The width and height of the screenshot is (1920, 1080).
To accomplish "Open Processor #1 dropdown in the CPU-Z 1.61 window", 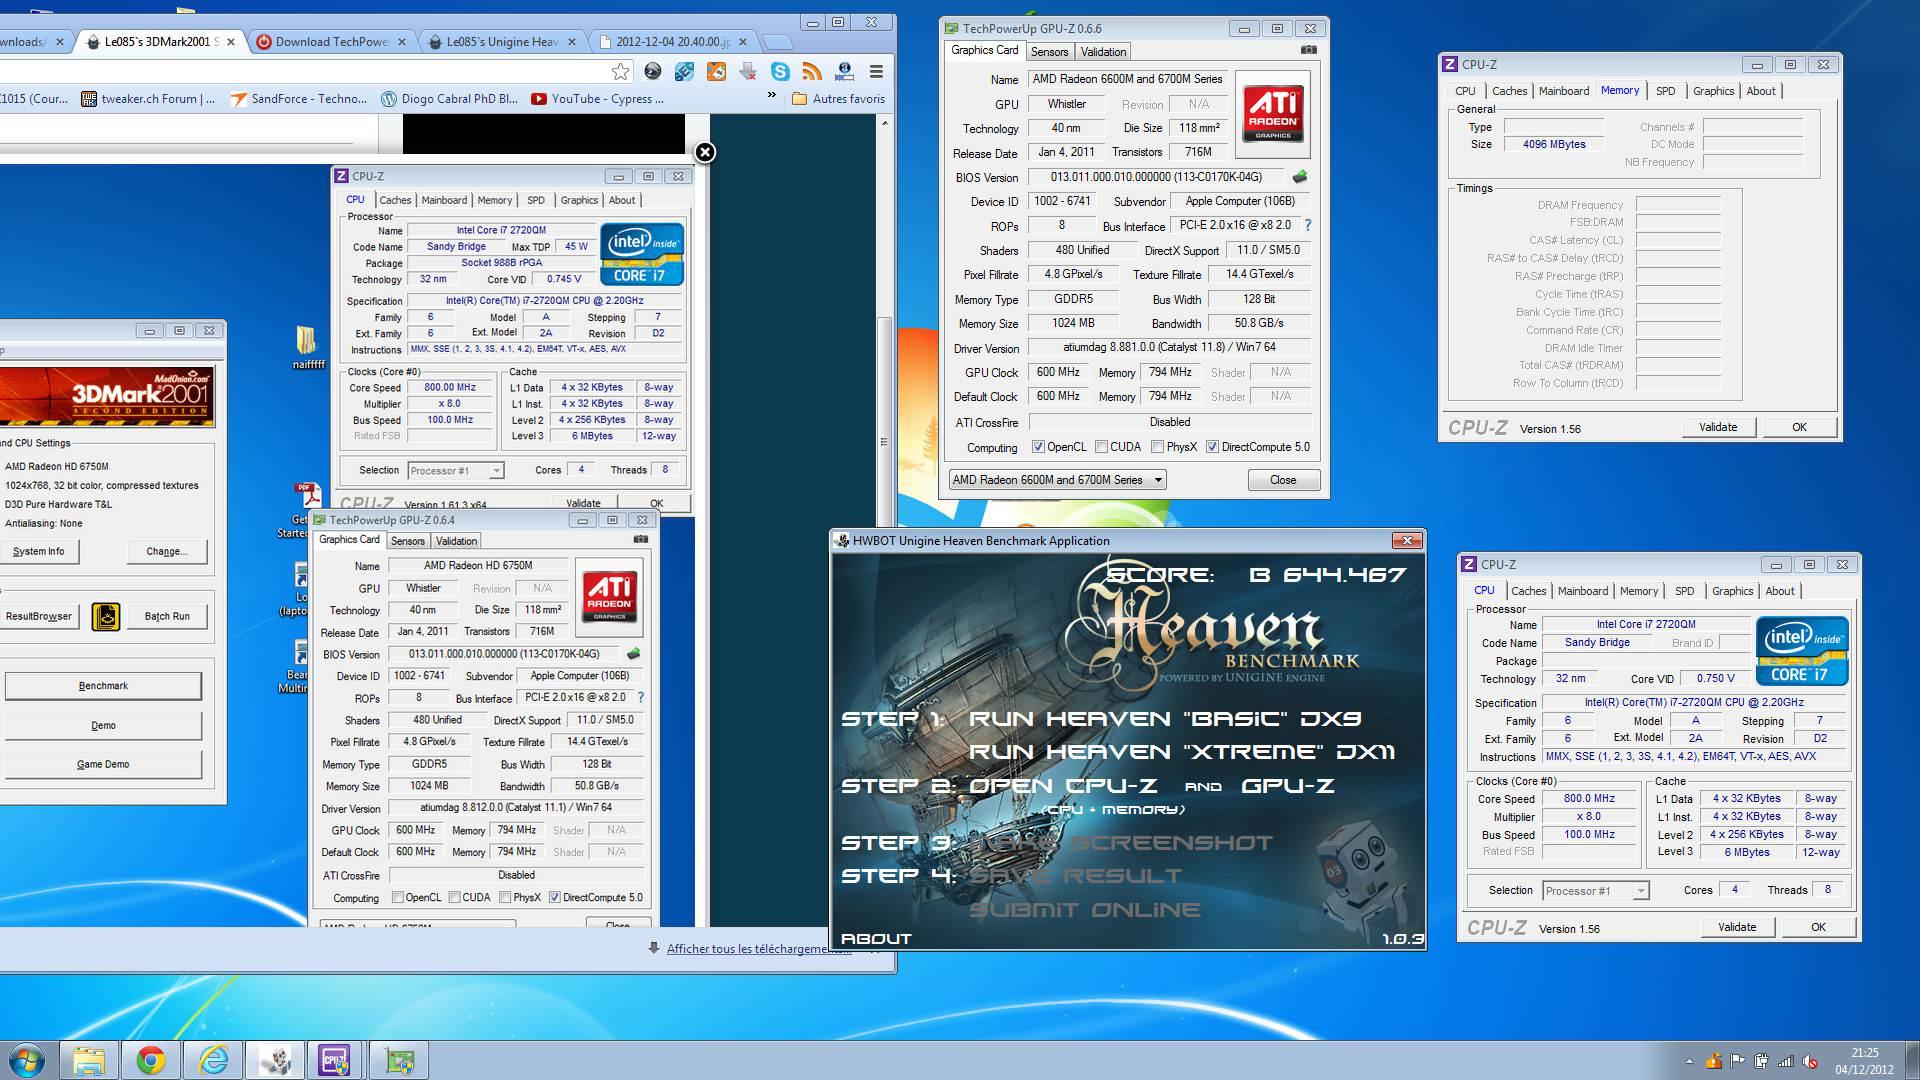I will (x=455, y=470).
